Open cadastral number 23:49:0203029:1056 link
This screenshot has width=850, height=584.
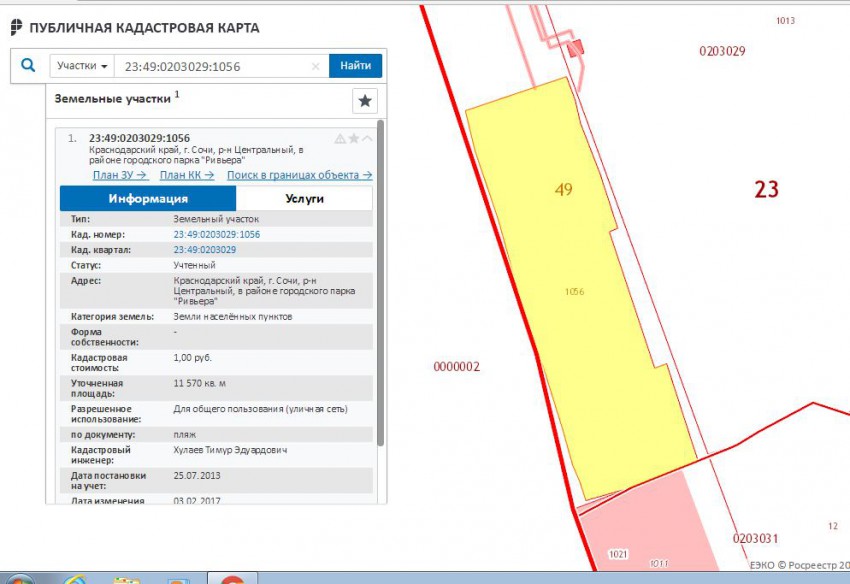[x=216, y=234]
